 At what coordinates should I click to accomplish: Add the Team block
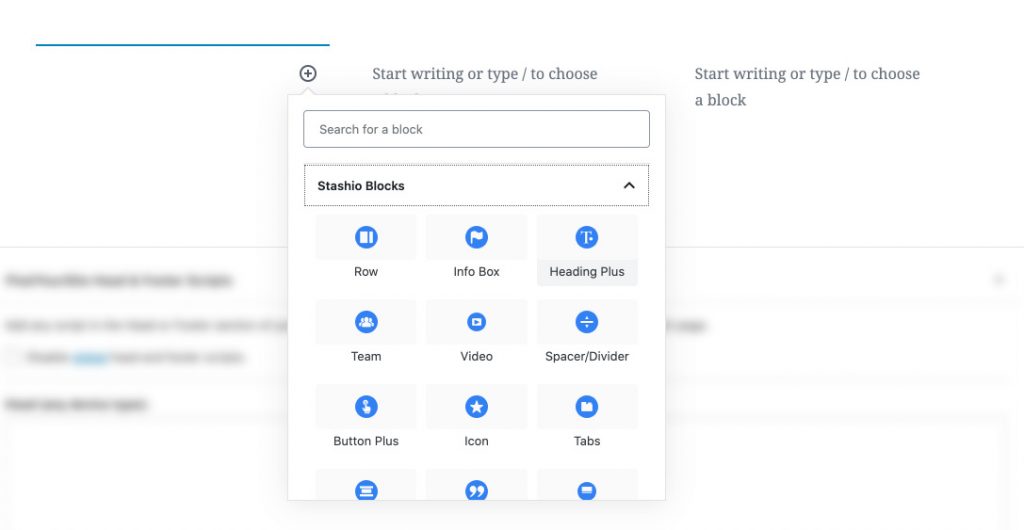pyautogui.click(x=366, y=335)
